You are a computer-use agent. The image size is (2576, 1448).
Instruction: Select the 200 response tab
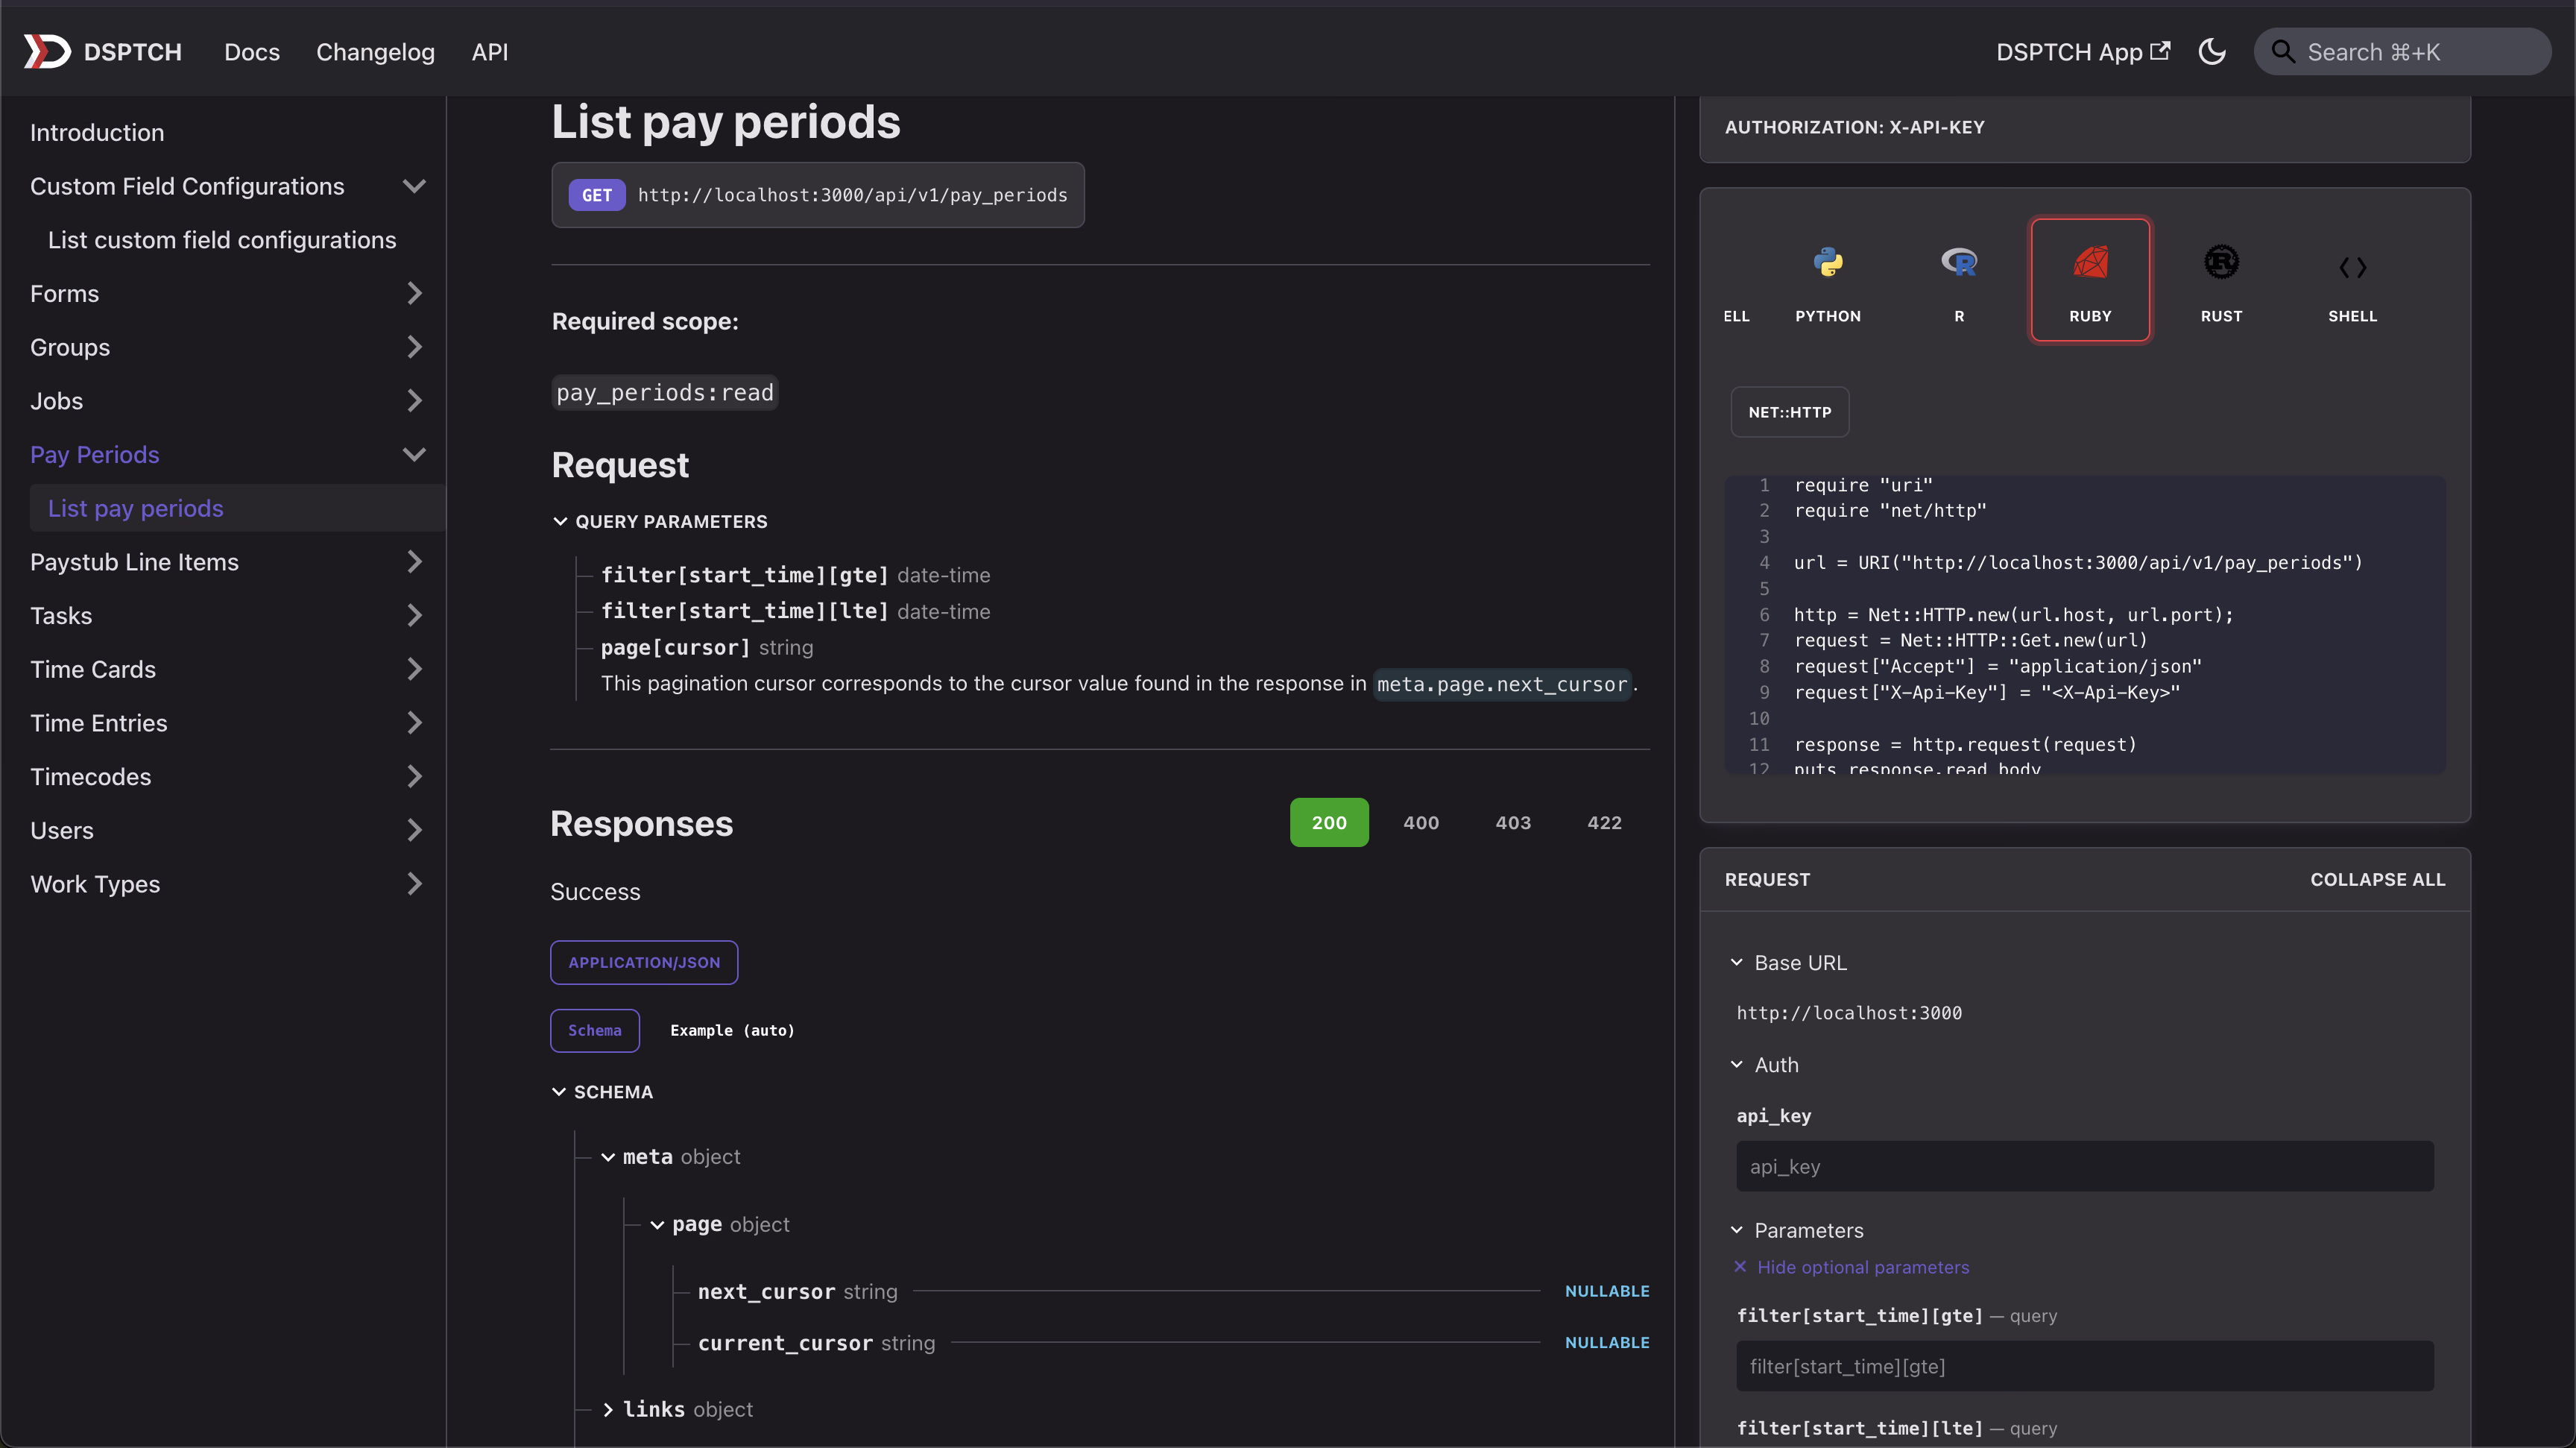(x=1329, y=822)
